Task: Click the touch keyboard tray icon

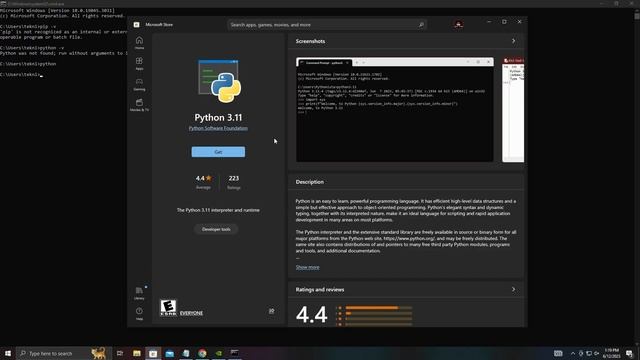Action: tap(558, 353)
